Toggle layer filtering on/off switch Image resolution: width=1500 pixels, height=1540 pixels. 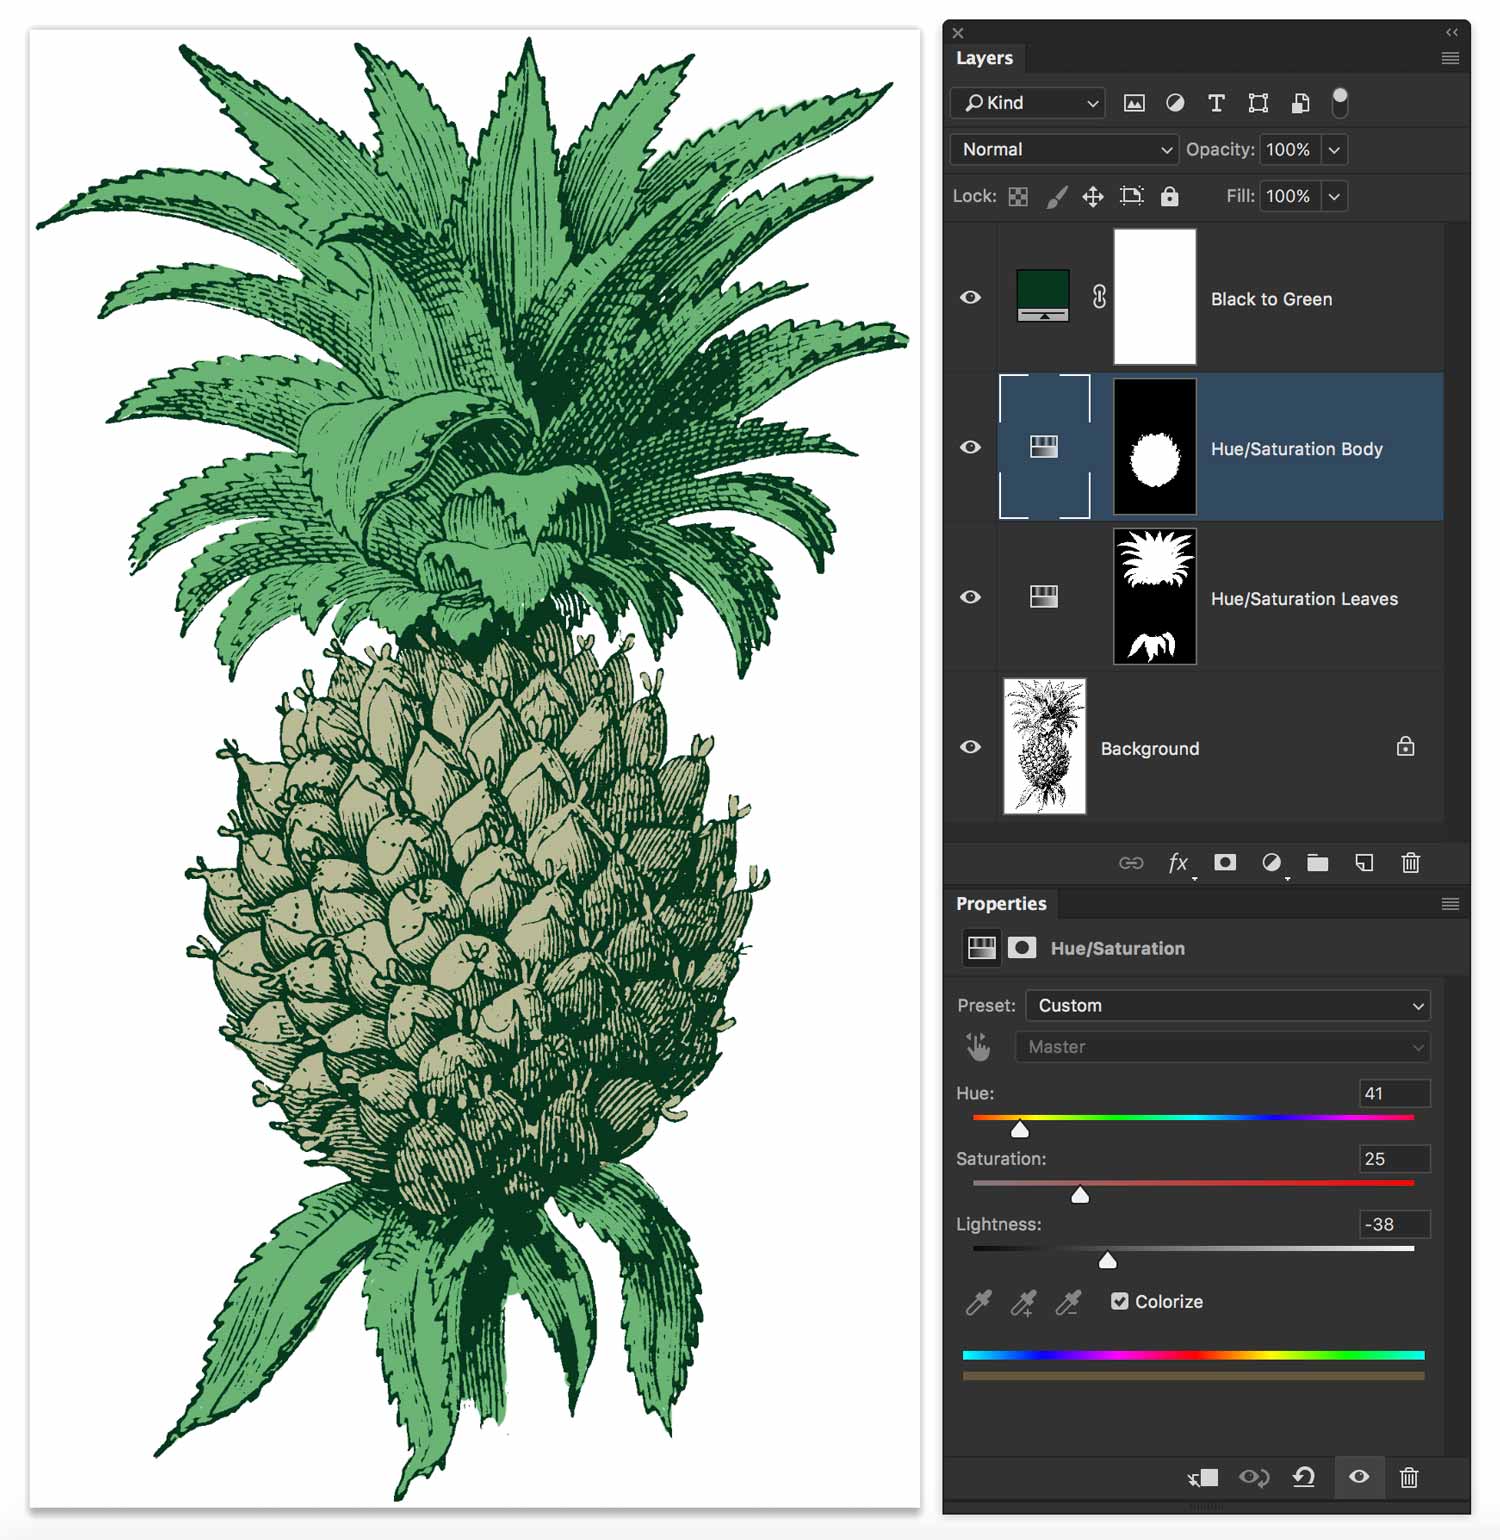pyautogui.click(x=1340, y=102)
